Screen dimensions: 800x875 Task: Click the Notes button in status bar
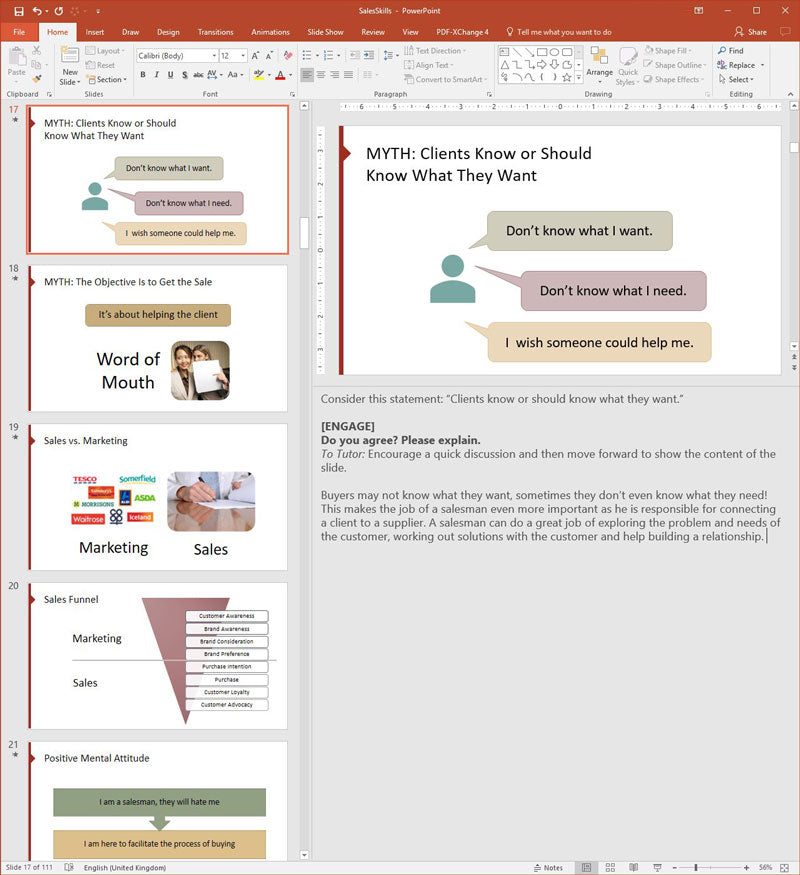click(548, 867)
